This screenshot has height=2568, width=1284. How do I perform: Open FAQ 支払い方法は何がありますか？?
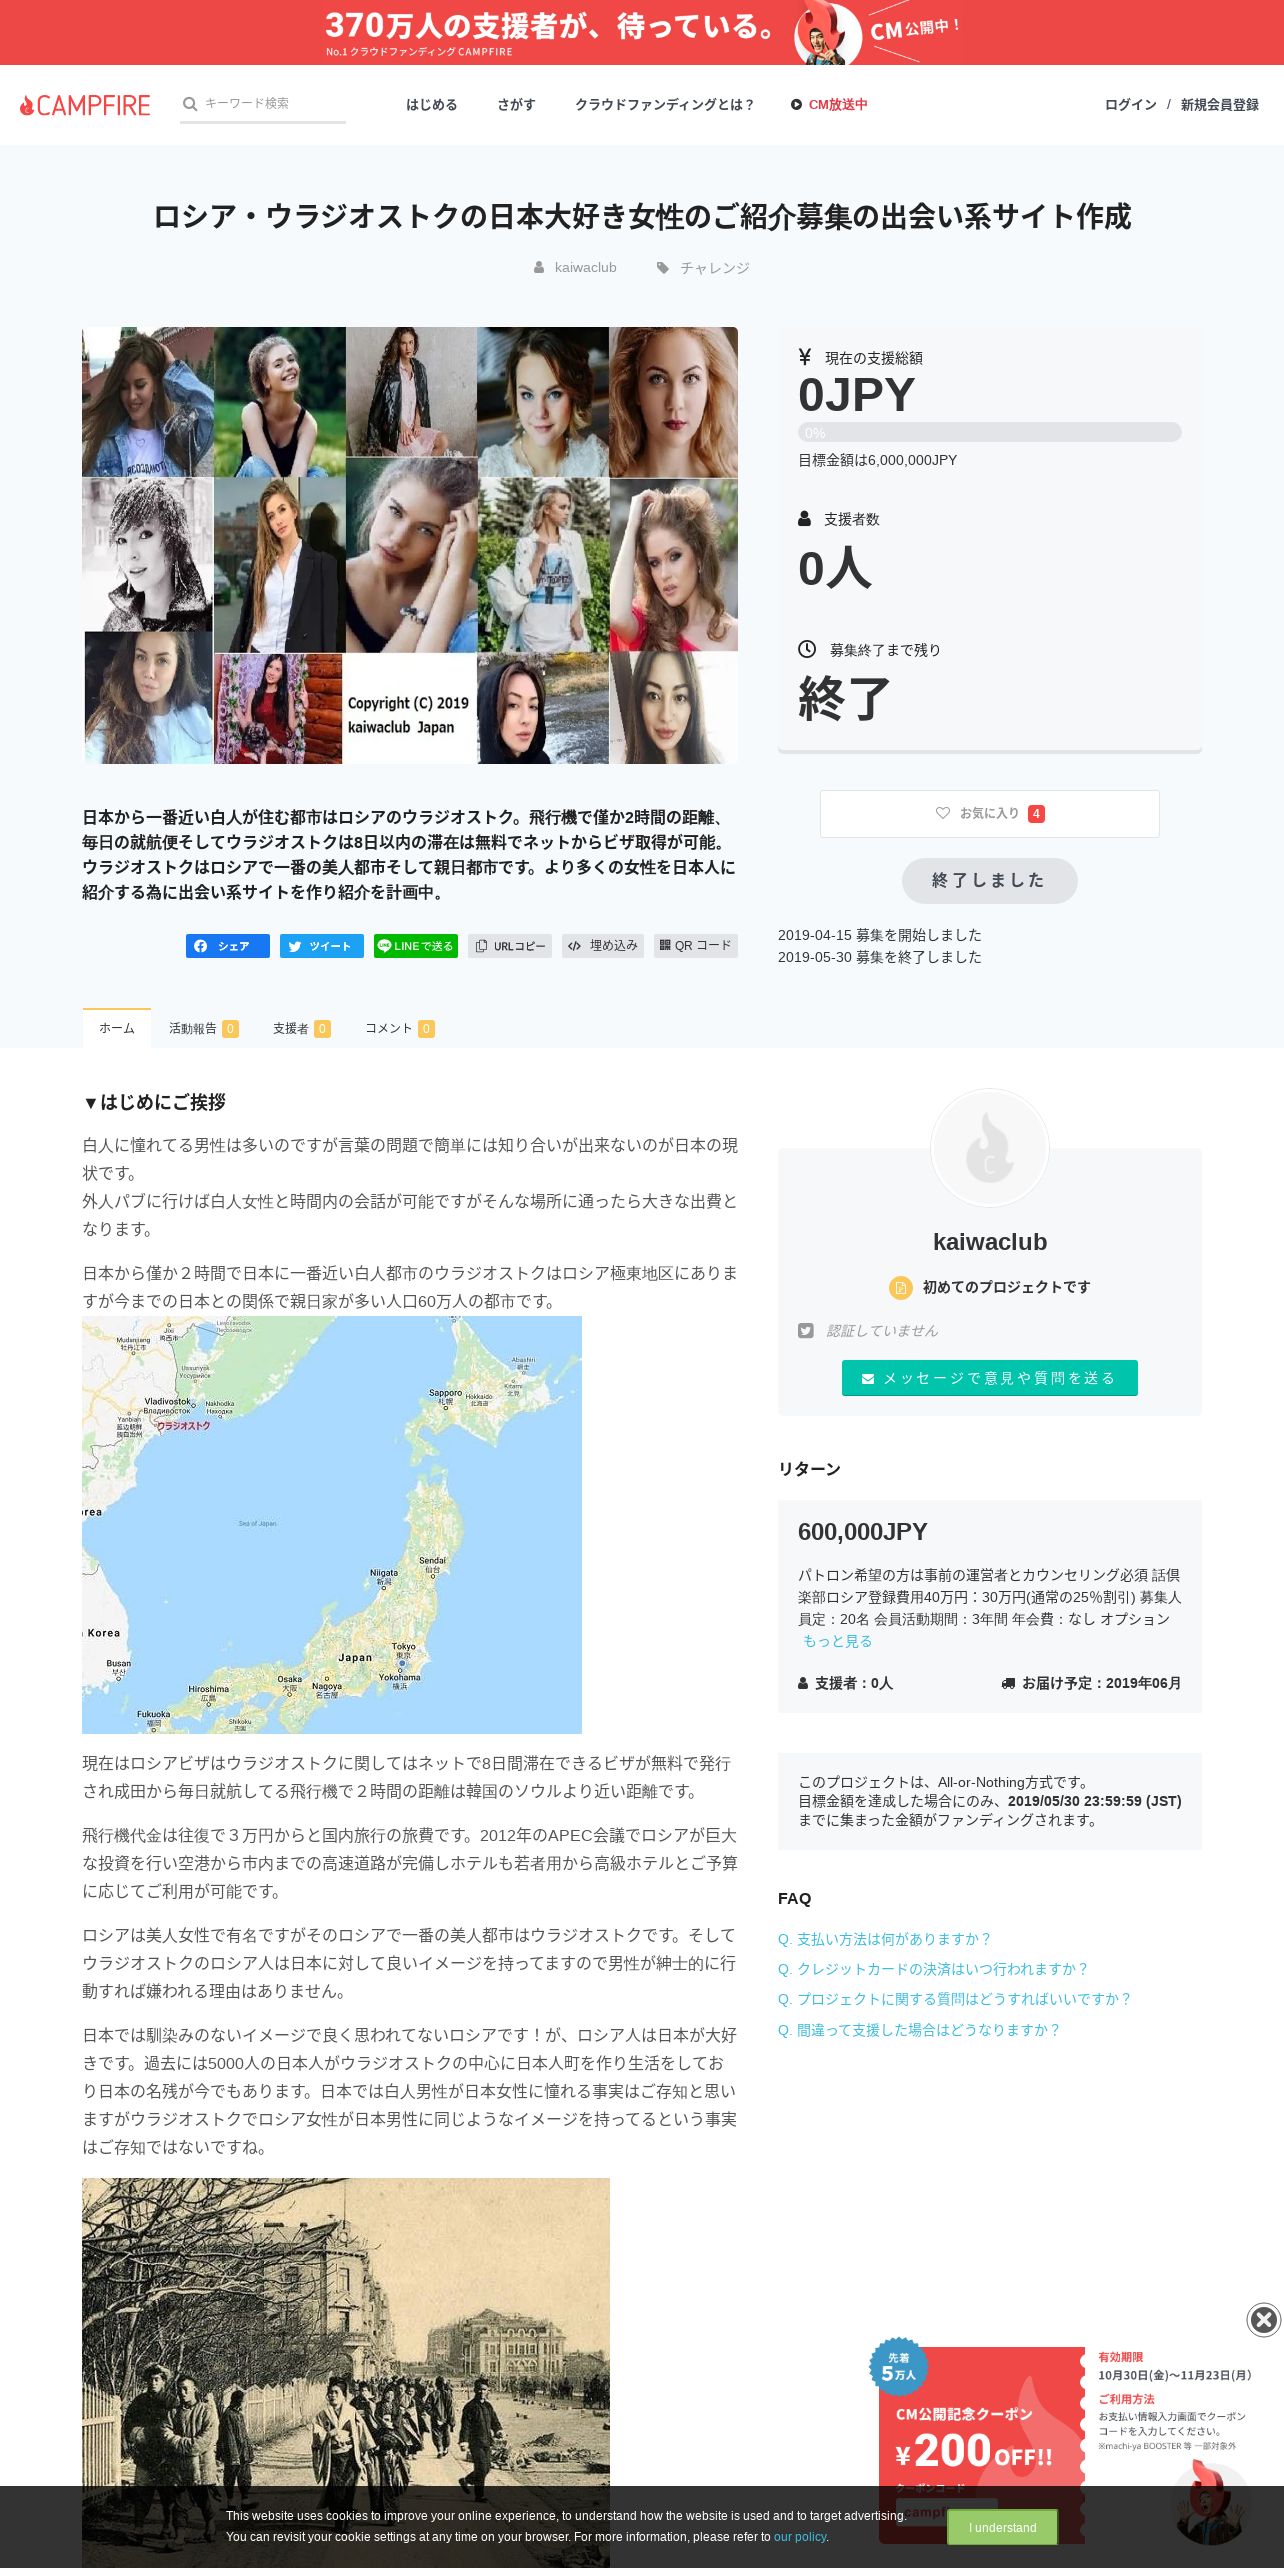point(884,1939)
